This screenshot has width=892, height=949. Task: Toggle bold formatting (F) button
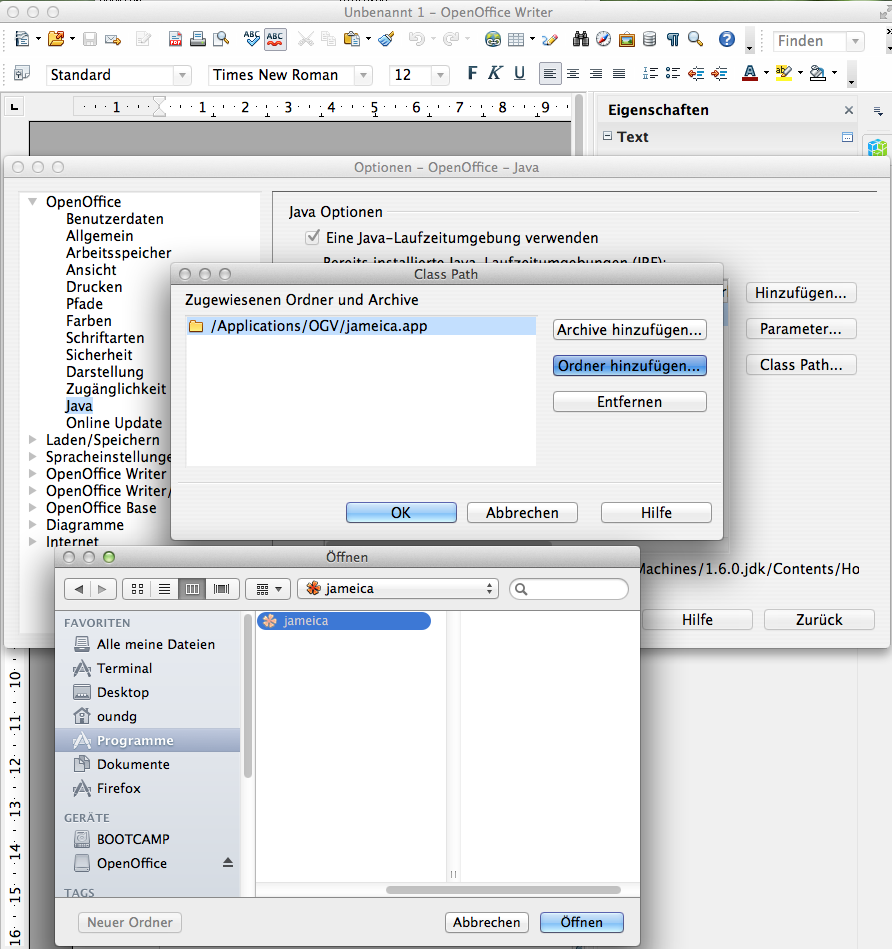click(x=472, y=73)
